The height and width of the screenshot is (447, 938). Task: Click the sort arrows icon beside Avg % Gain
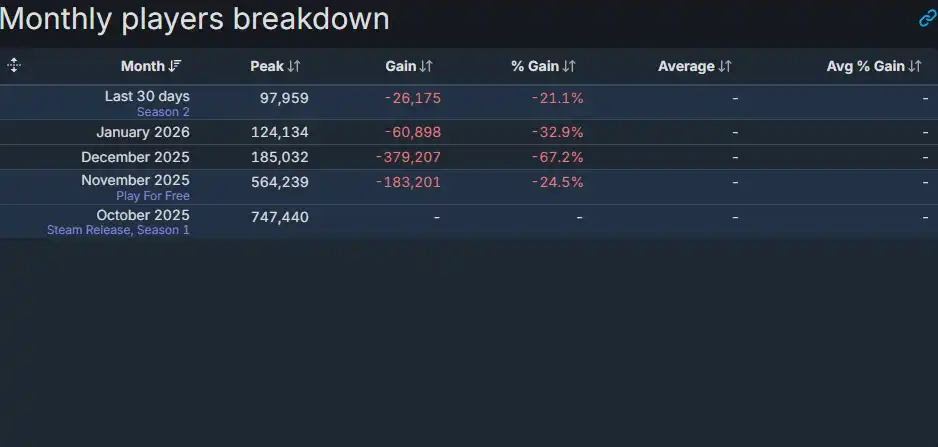tap(914, 67)
